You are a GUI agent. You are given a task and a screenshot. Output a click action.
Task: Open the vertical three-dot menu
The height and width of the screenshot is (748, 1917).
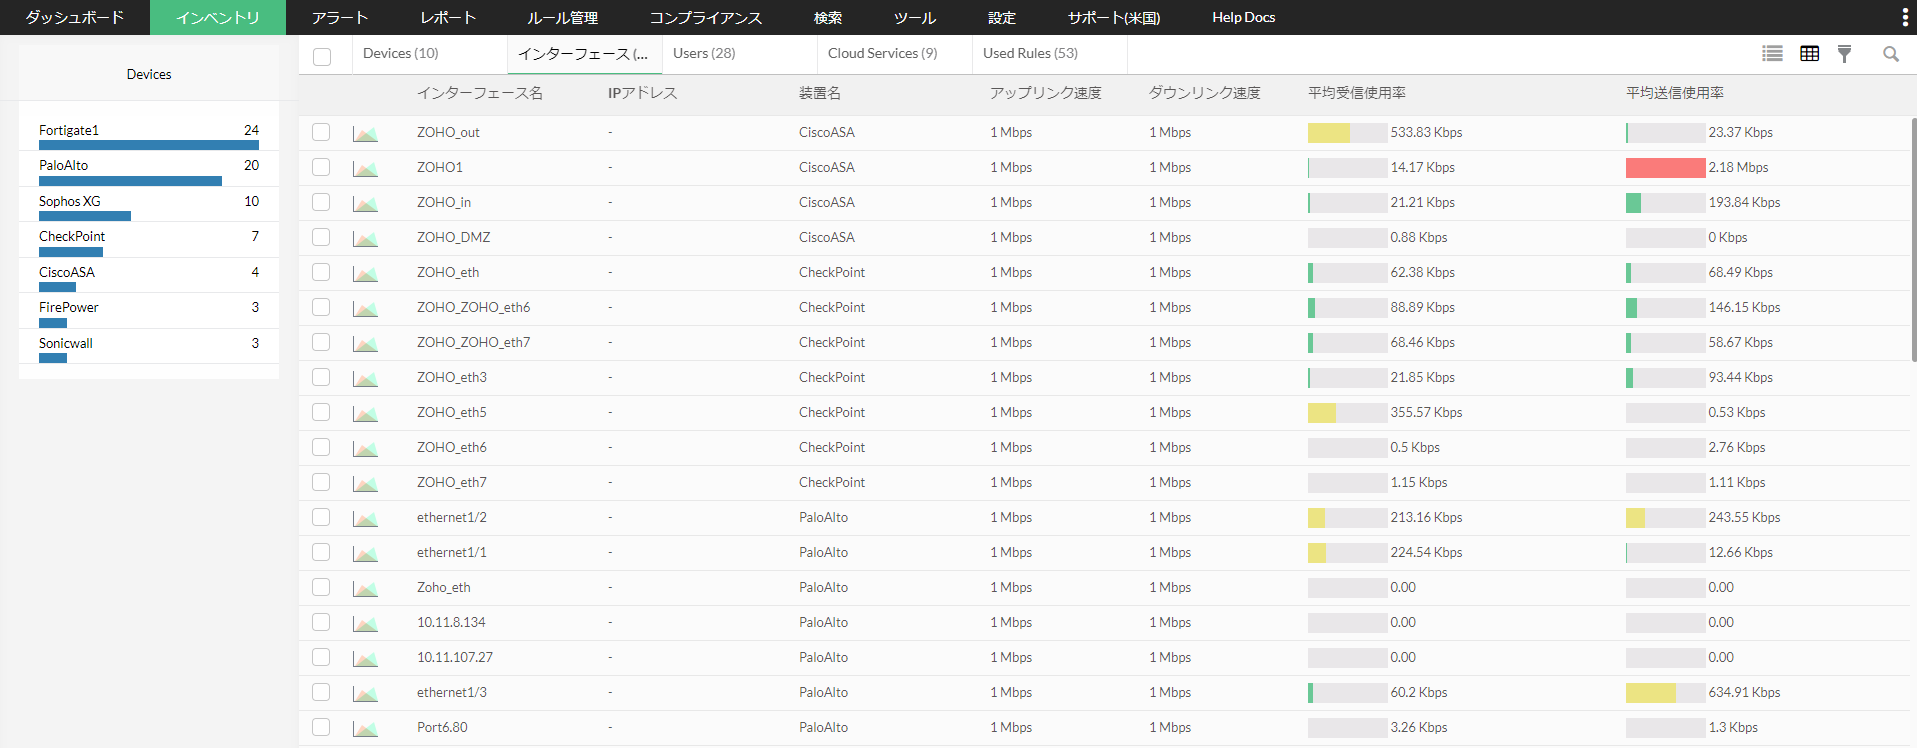pos(1904,17)
